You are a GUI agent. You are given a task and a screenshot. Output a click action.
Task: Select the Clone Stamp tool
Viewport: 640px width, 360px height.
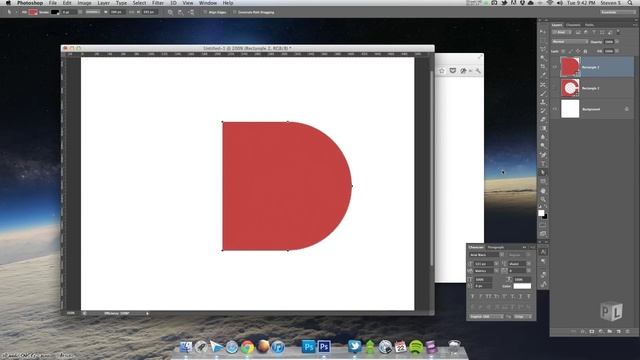point(543,102)
